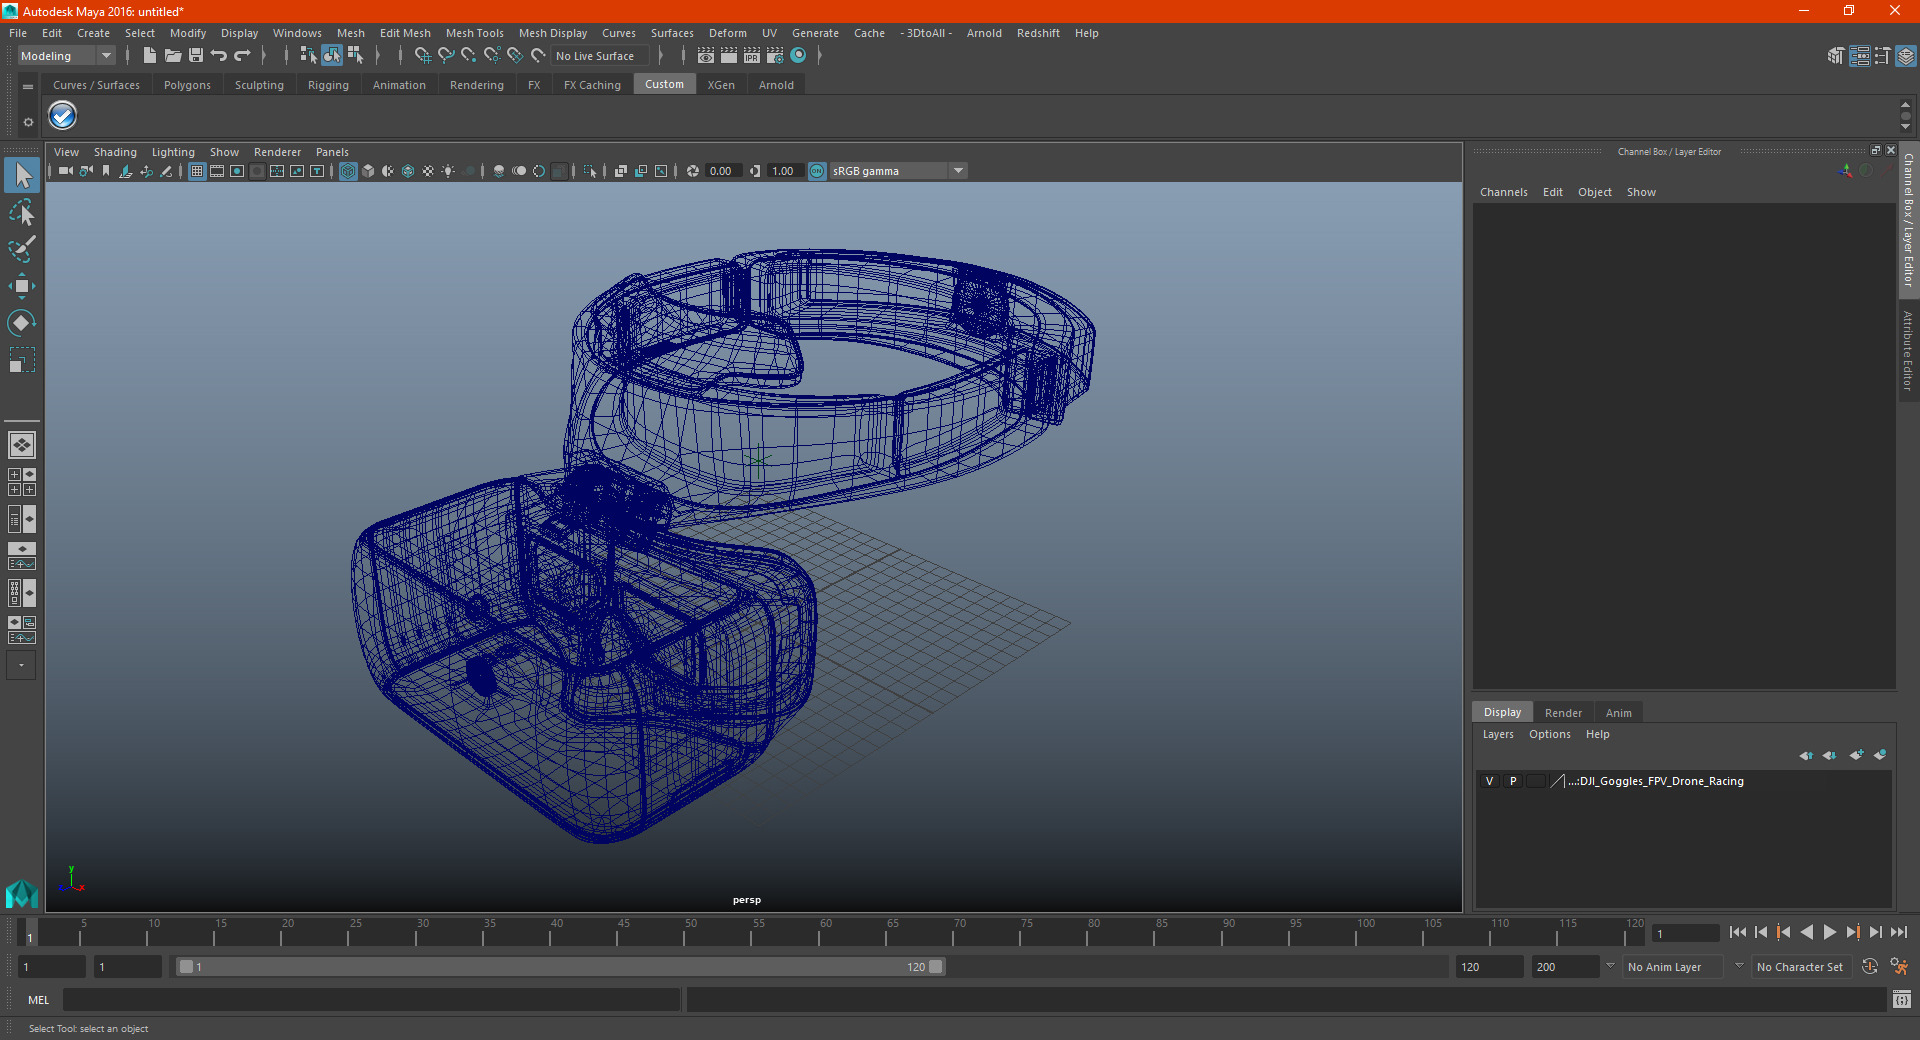Image resolution: width=1920 pixels, height=1040 pixels.
Task: Go to the start of playback range
Action: (x=1738, y=932)
